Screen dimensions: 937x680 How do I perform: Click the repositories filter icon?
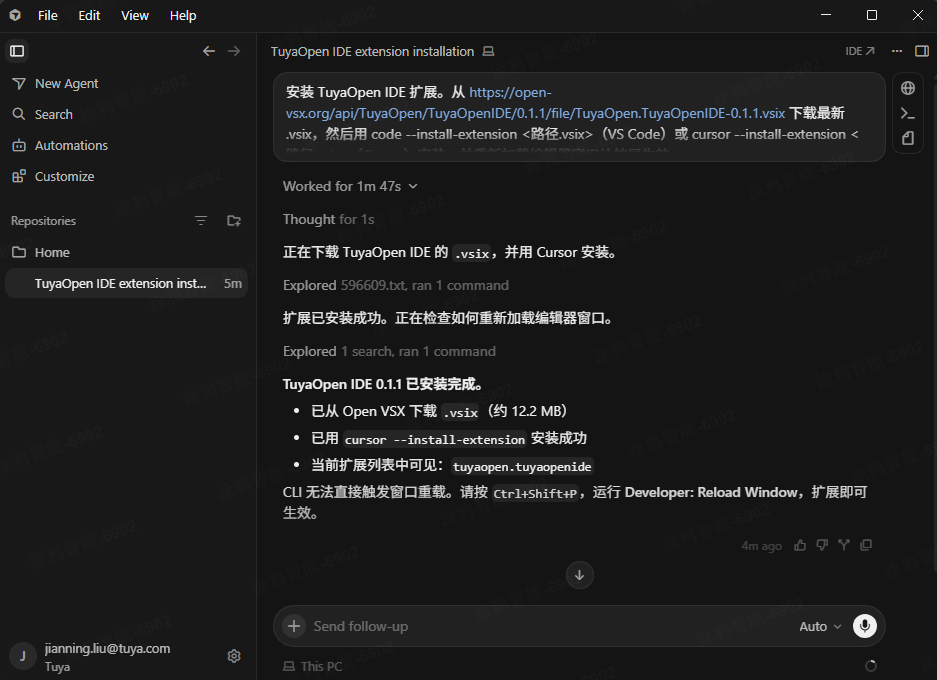(x=201, y=220)
